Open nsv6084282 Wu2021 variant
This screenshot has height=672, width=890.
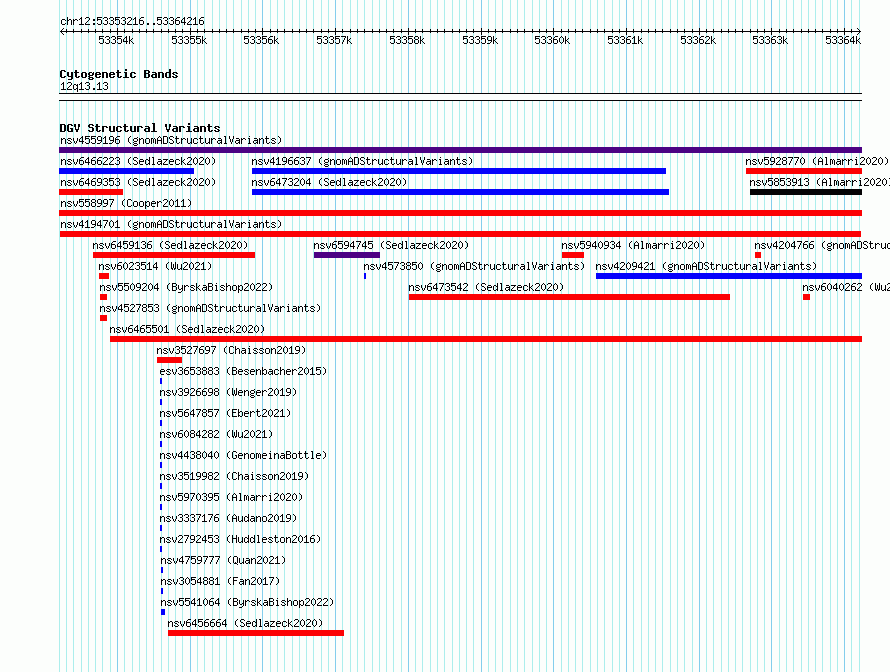tap(216, 434)
